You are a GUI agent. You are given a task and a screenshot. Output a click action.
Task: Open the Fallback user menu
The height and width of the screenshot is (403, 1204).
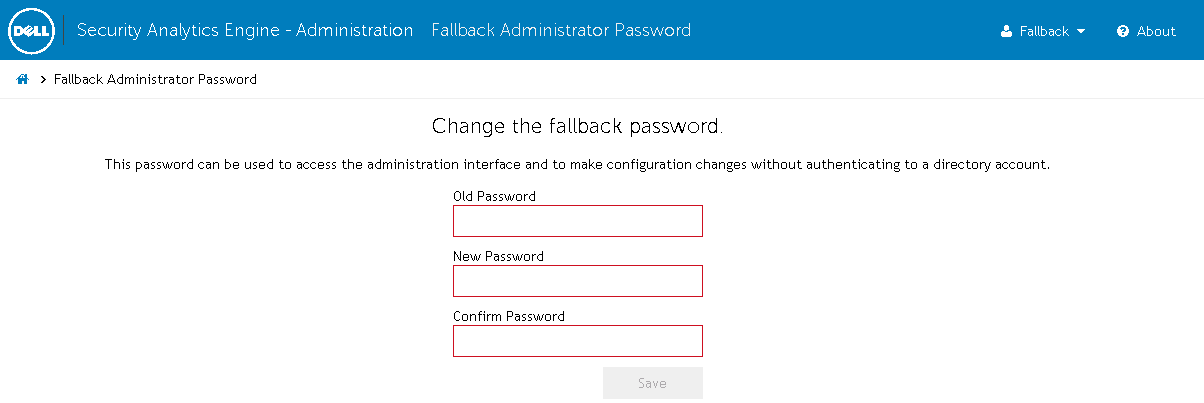tap(1044, 31)
